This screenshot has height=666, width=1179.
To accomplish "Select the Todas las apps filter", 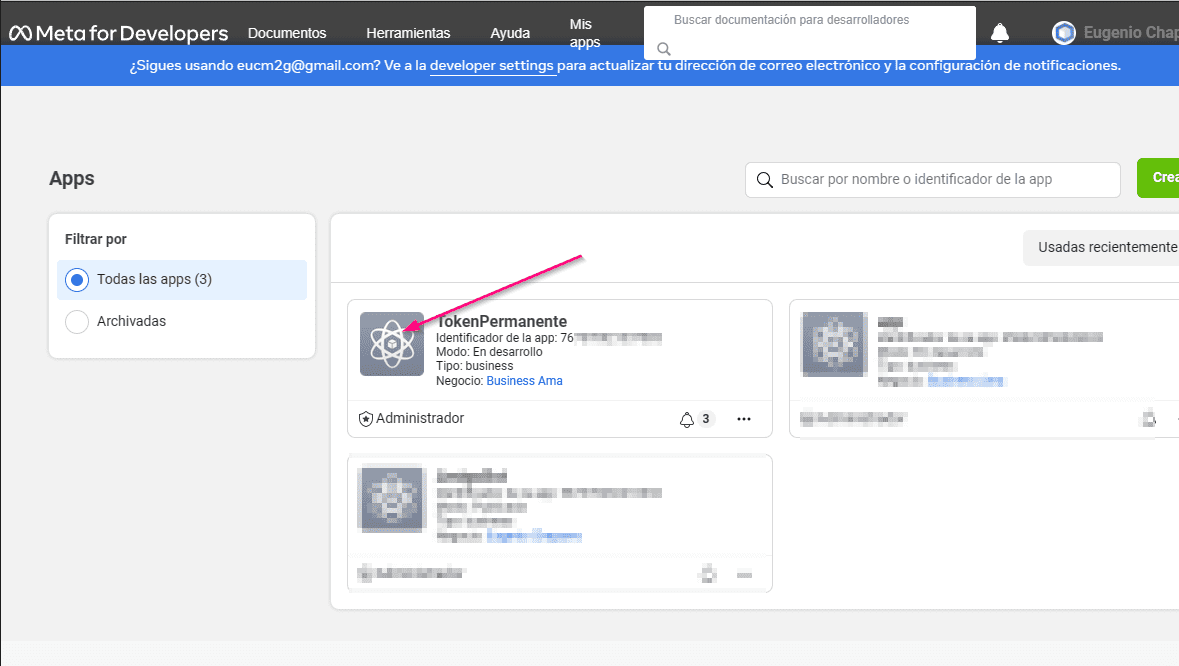I will pyautogui.click(x=77, y=280).
